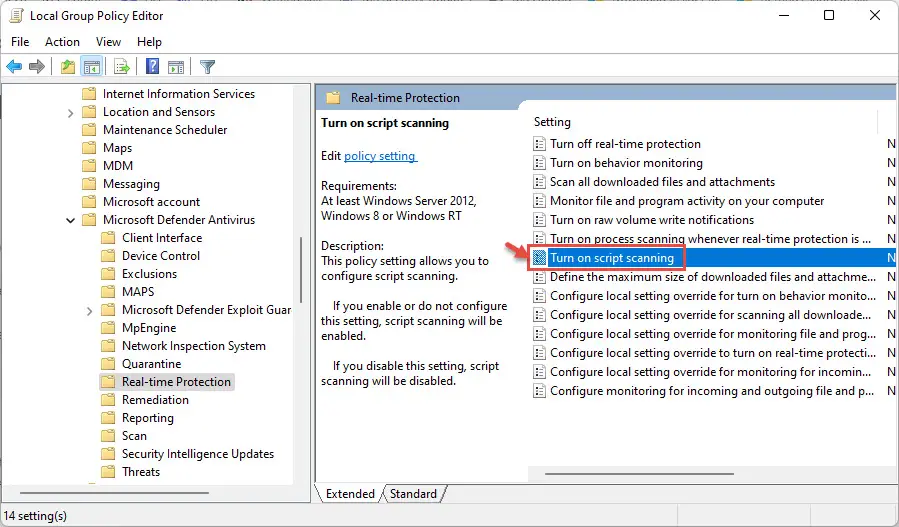Screen dimensions: 899x527
Task: Select the MpEngine tree item
Action: coord(149,328)
